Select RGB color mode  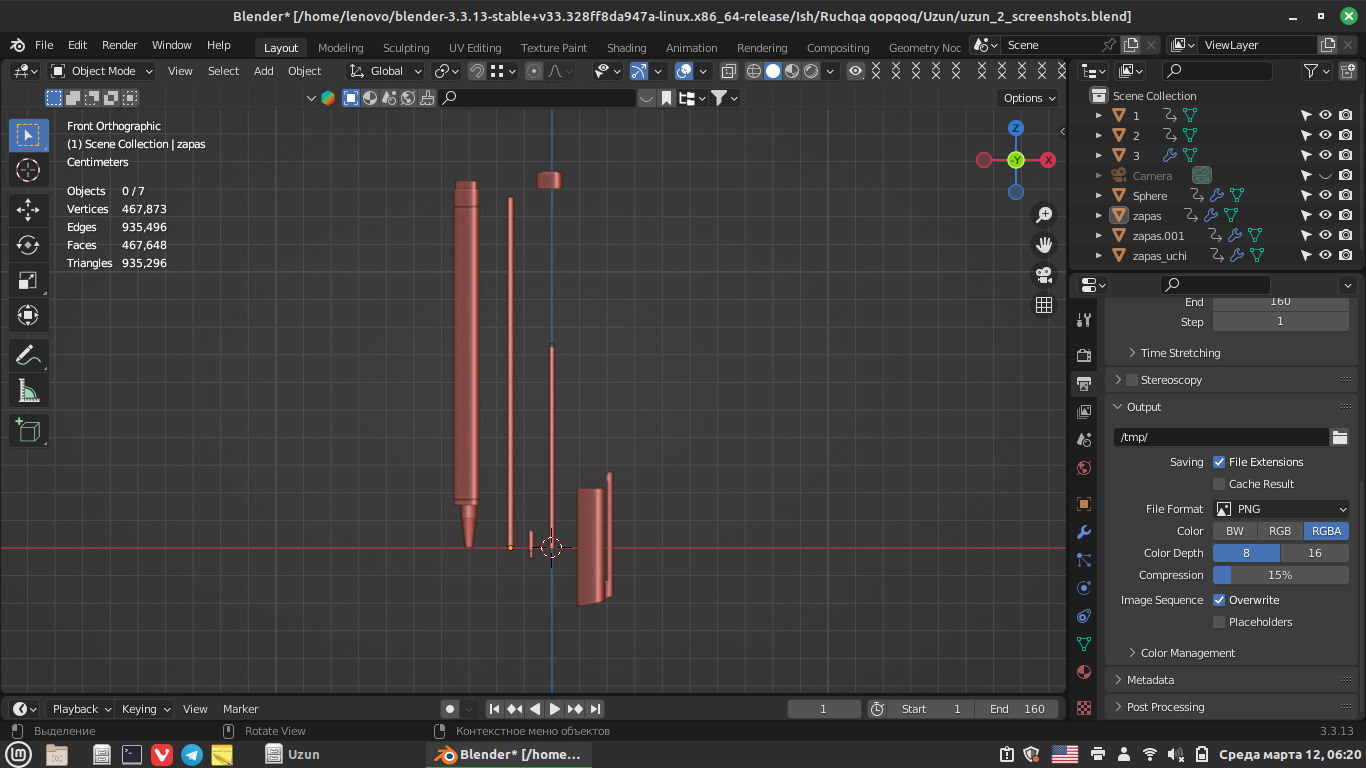[1280, 531]
